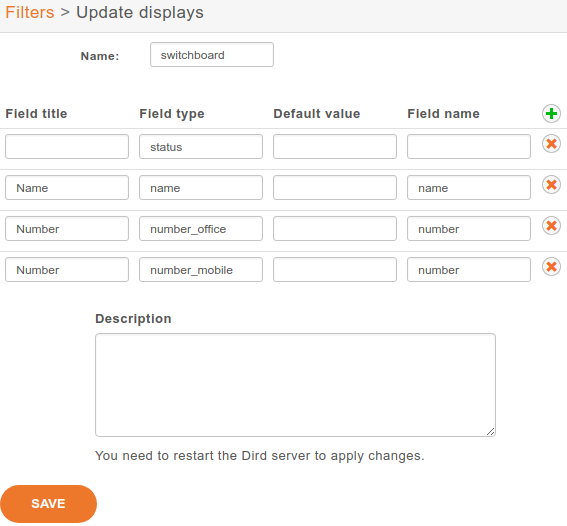Image resolution: width=567 pixels, height=526 pixels.
Task: Click the Description label
Action: (x=133, y=319)
